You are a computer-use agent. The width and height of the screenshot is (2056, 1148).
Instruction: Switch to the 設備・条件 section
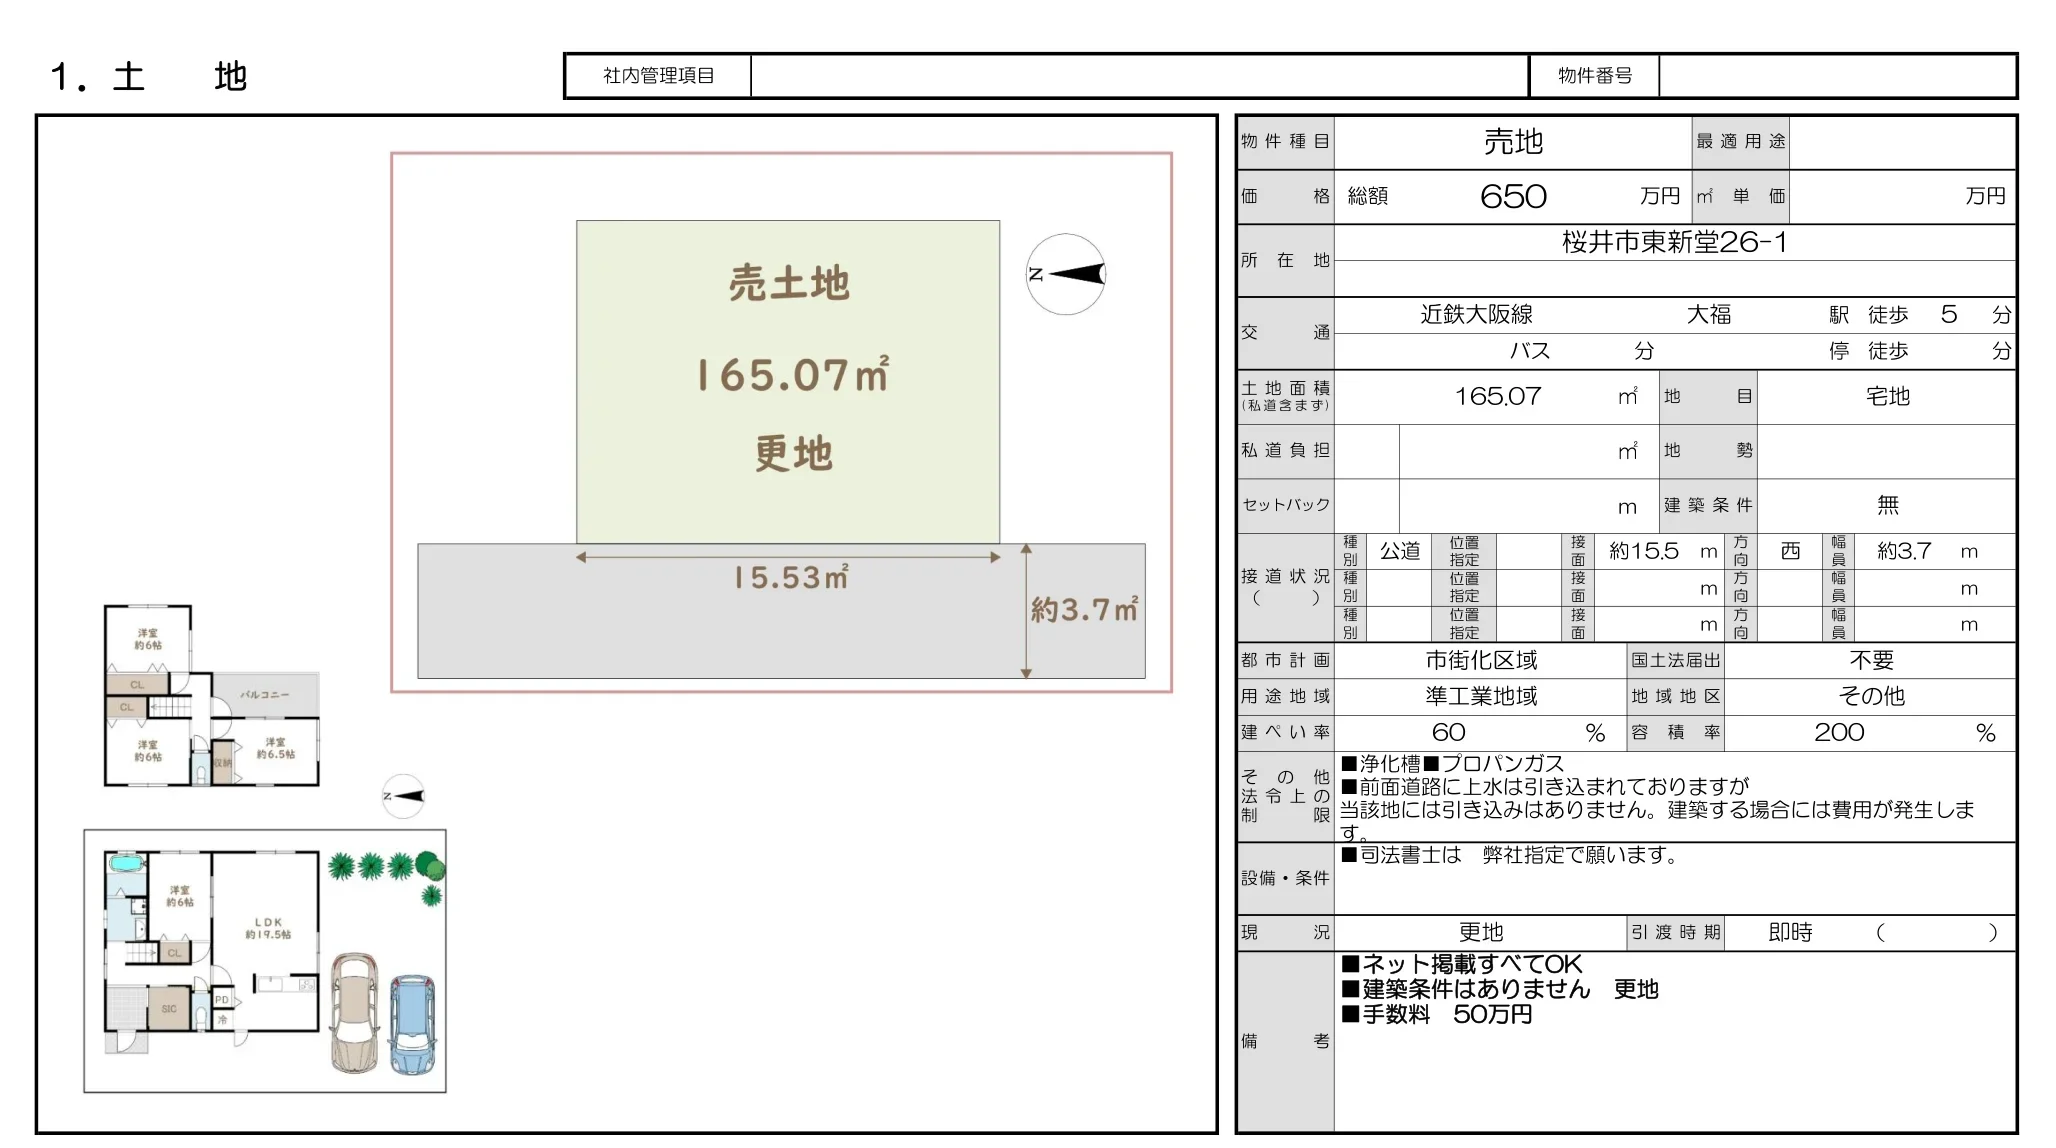point(1285,878)
